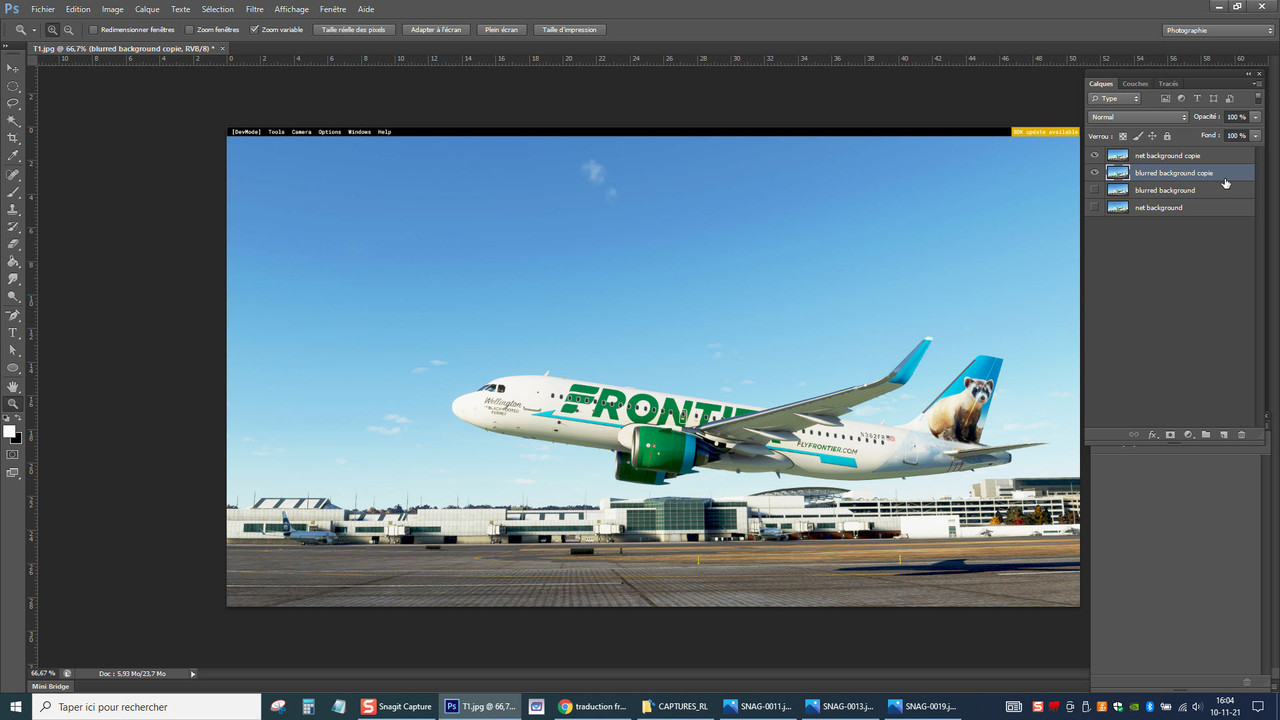Toggle Quick Mask mode
1280x720 pixels.
pos(13,455)
